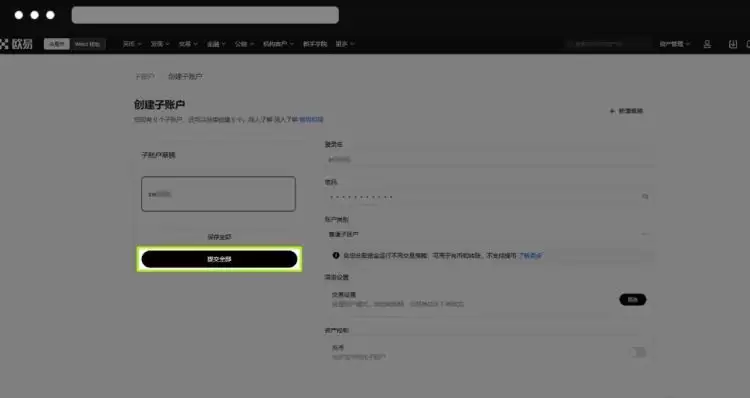Viewport: 750px width, 398px height.
Task: Click the 提交全部 button
Action: (220, 259)
